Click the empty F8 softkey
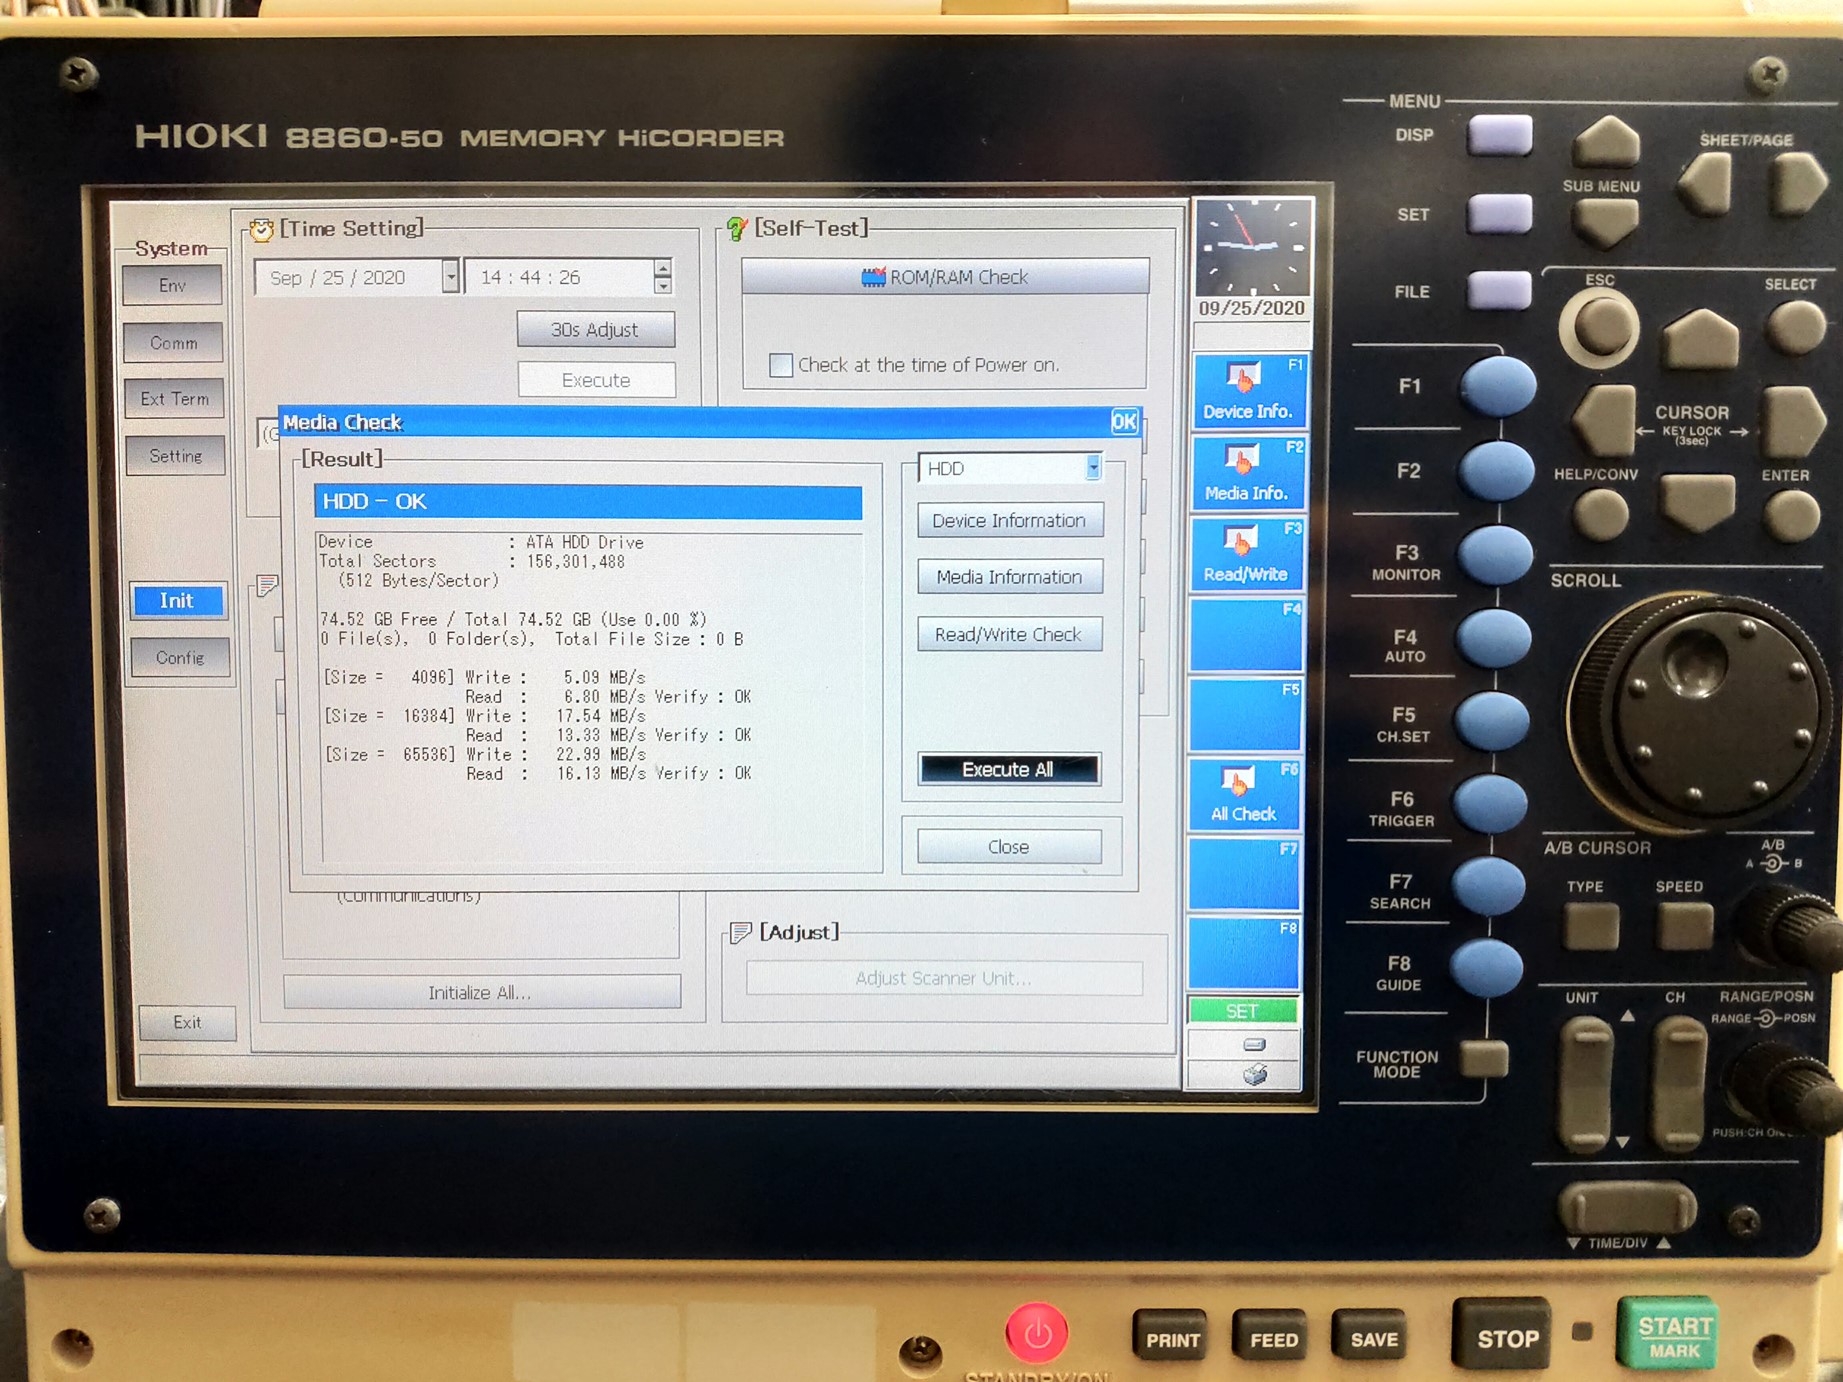The image size is (1843, 1382). pyautogui.click(x=1243, y=954)
